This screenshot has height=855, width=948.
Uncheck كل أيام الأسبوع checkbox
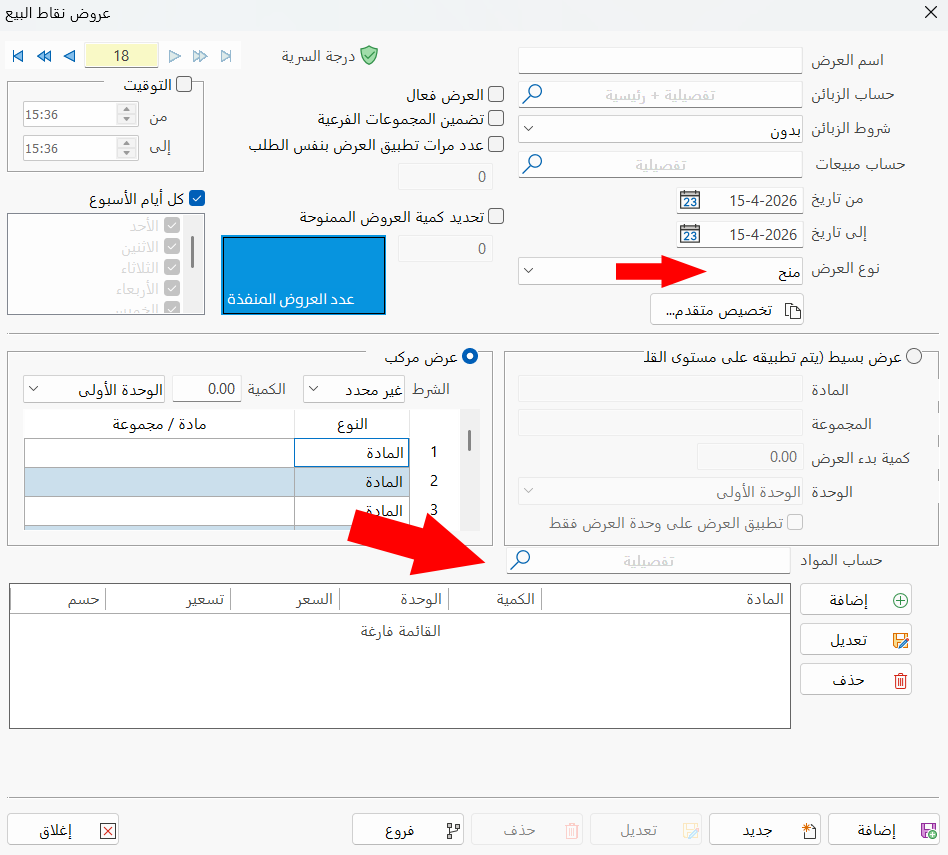click(x=197, y=198)
